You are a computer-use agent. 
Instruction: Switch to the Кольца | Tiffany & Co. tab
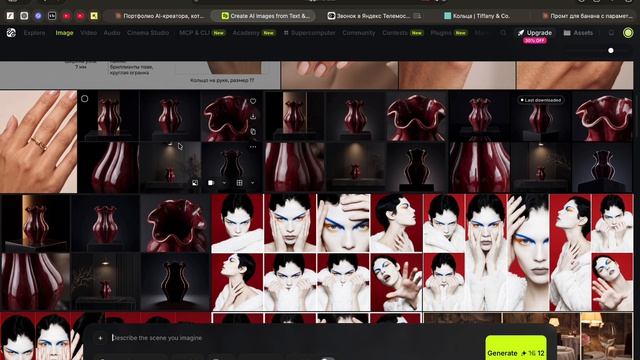(x=477, y=16)
